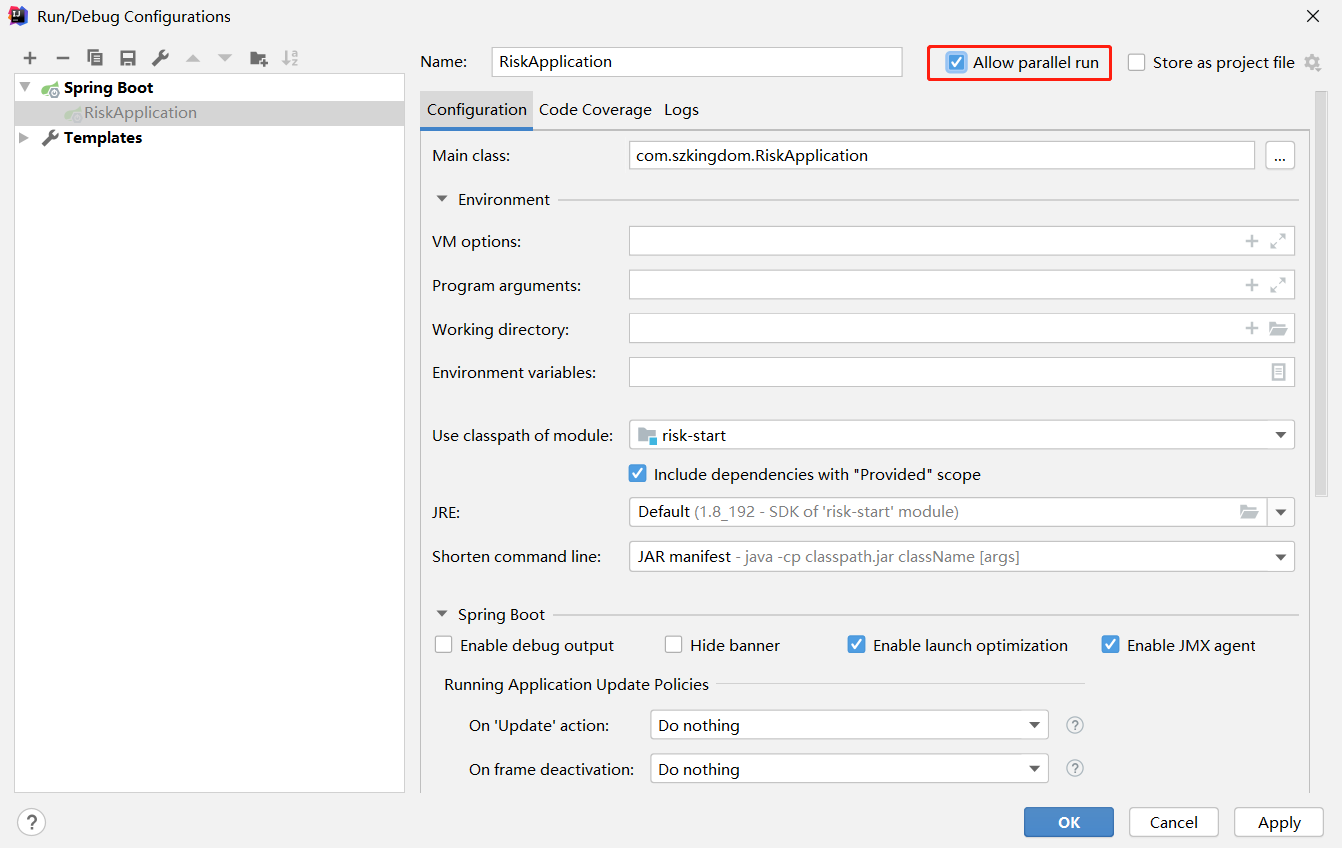The width and height of the screenshot is (1342, 848).
Task: Toggle Include dependencies with Provided scope
Action: pyautogui.click(x=637, y=473)
